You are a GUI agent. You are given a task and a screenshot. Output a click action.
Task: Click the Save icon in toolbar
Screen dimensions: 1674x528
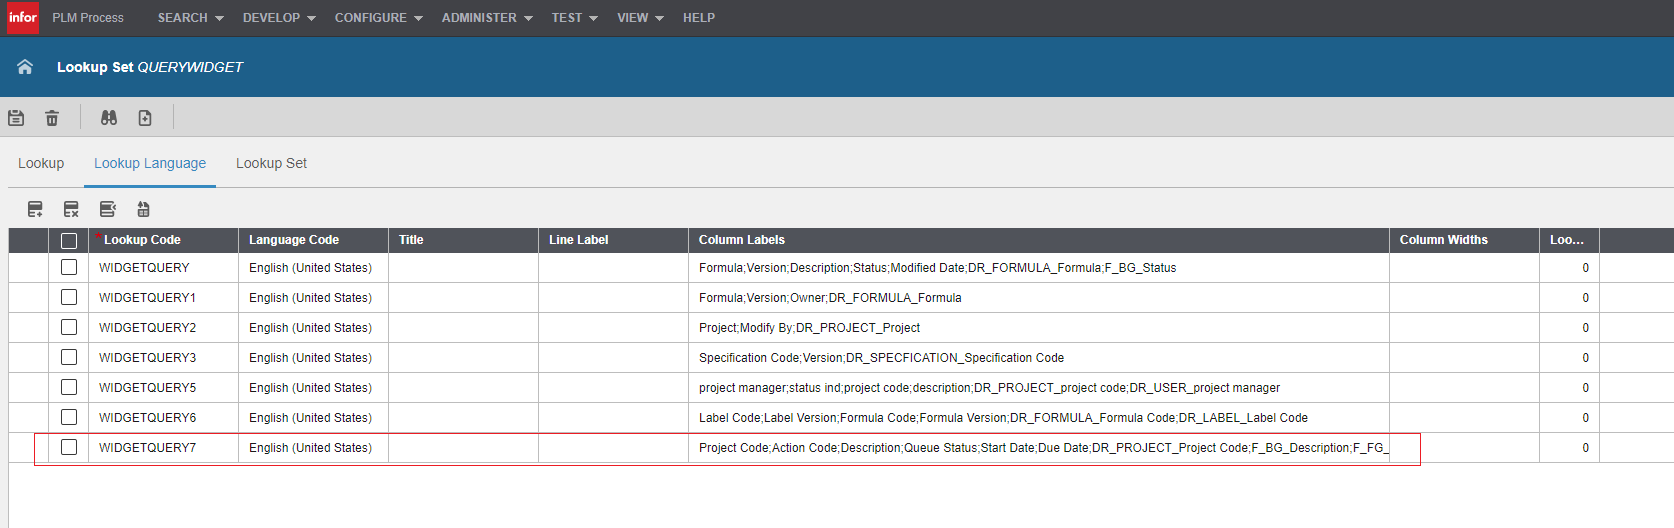pos(16,118)
